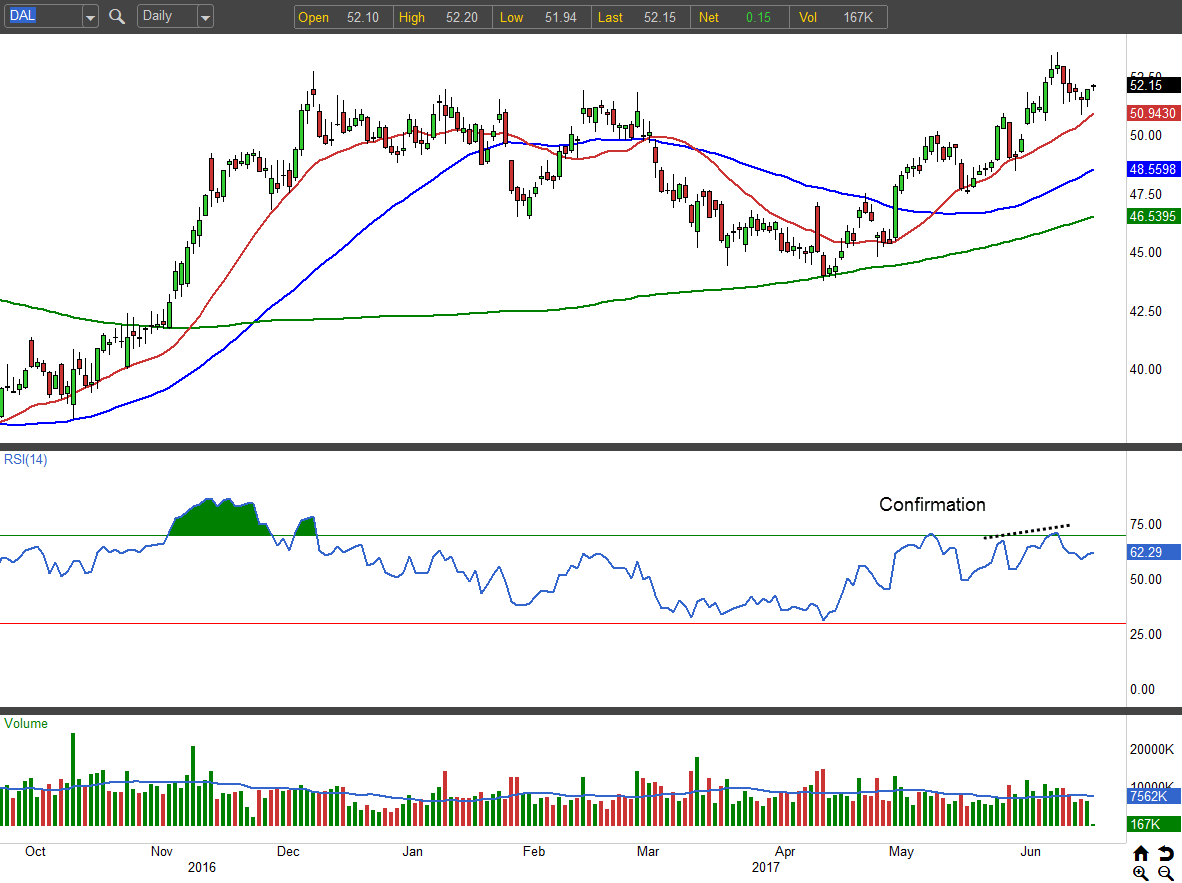The height and width of the screenshot is (883, 1182).
Task: Click the 42.50 price axis label
Action: point(1146,311)
